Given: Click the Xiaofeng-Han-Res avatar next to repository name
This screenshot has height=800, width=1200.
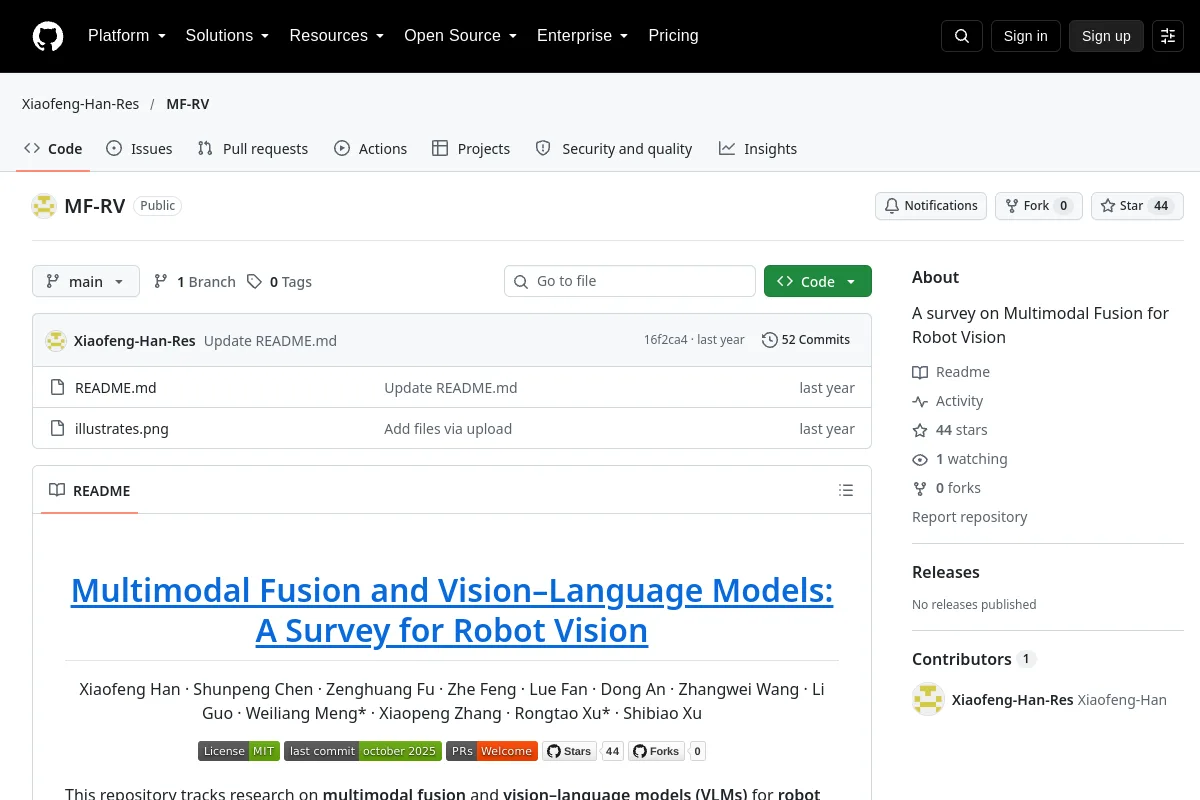Looking at the screenshot, I should tap(44, 206).
